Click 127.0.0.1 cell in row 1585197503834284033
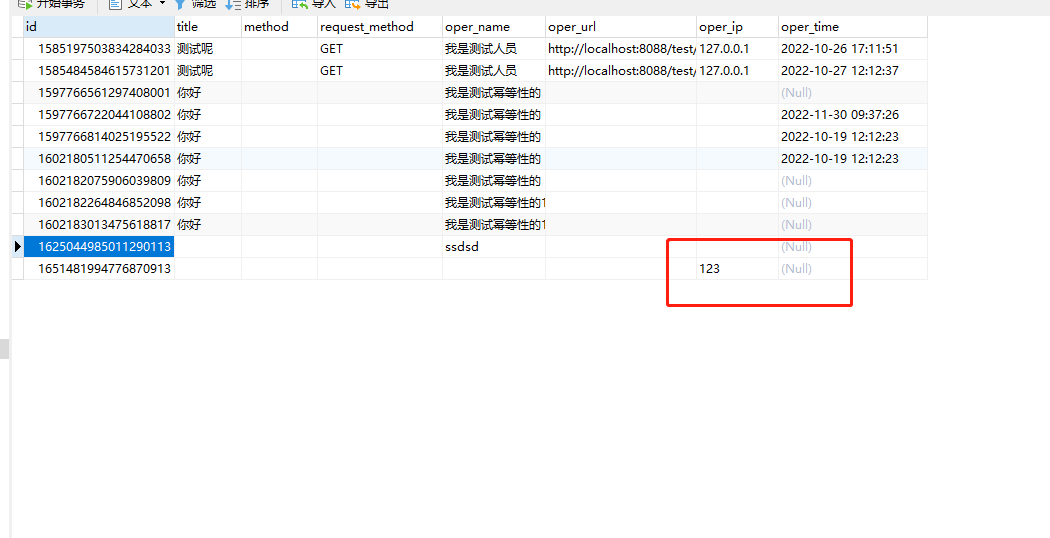Viewport: 1050px width, 538px height. coord(737,49)
